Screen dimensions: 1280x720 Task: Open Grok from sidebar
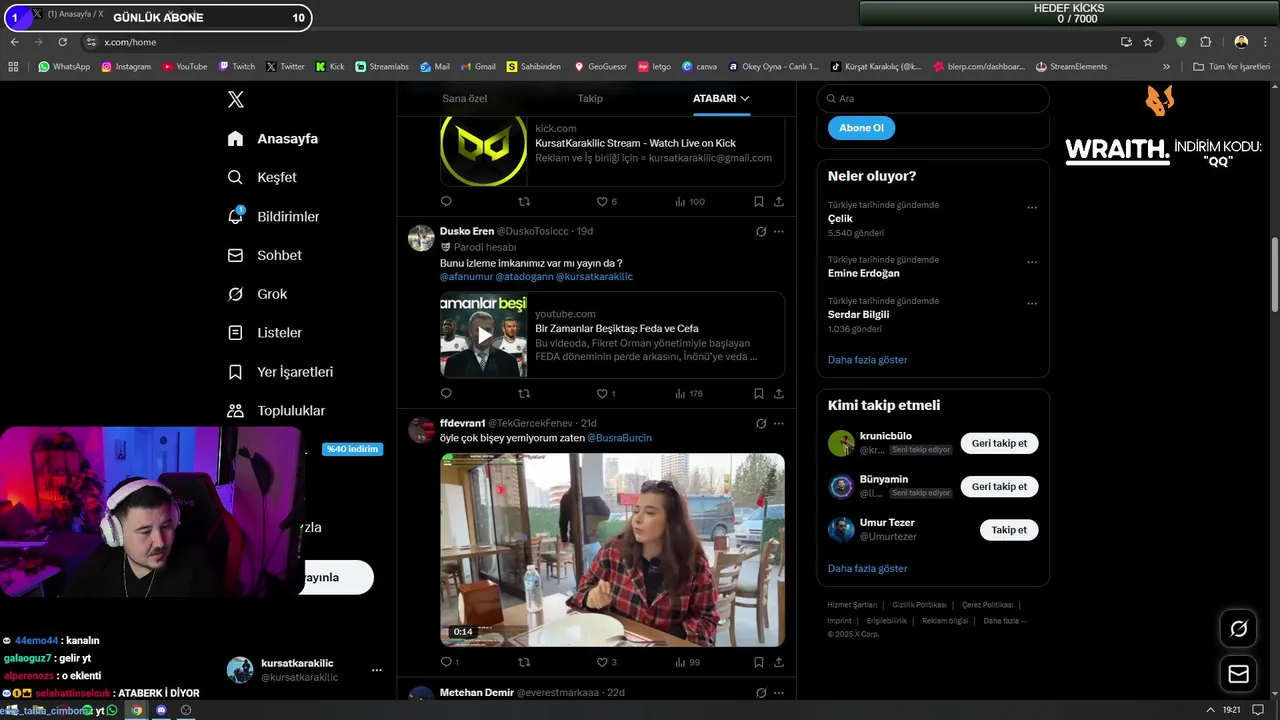point(256,294)
